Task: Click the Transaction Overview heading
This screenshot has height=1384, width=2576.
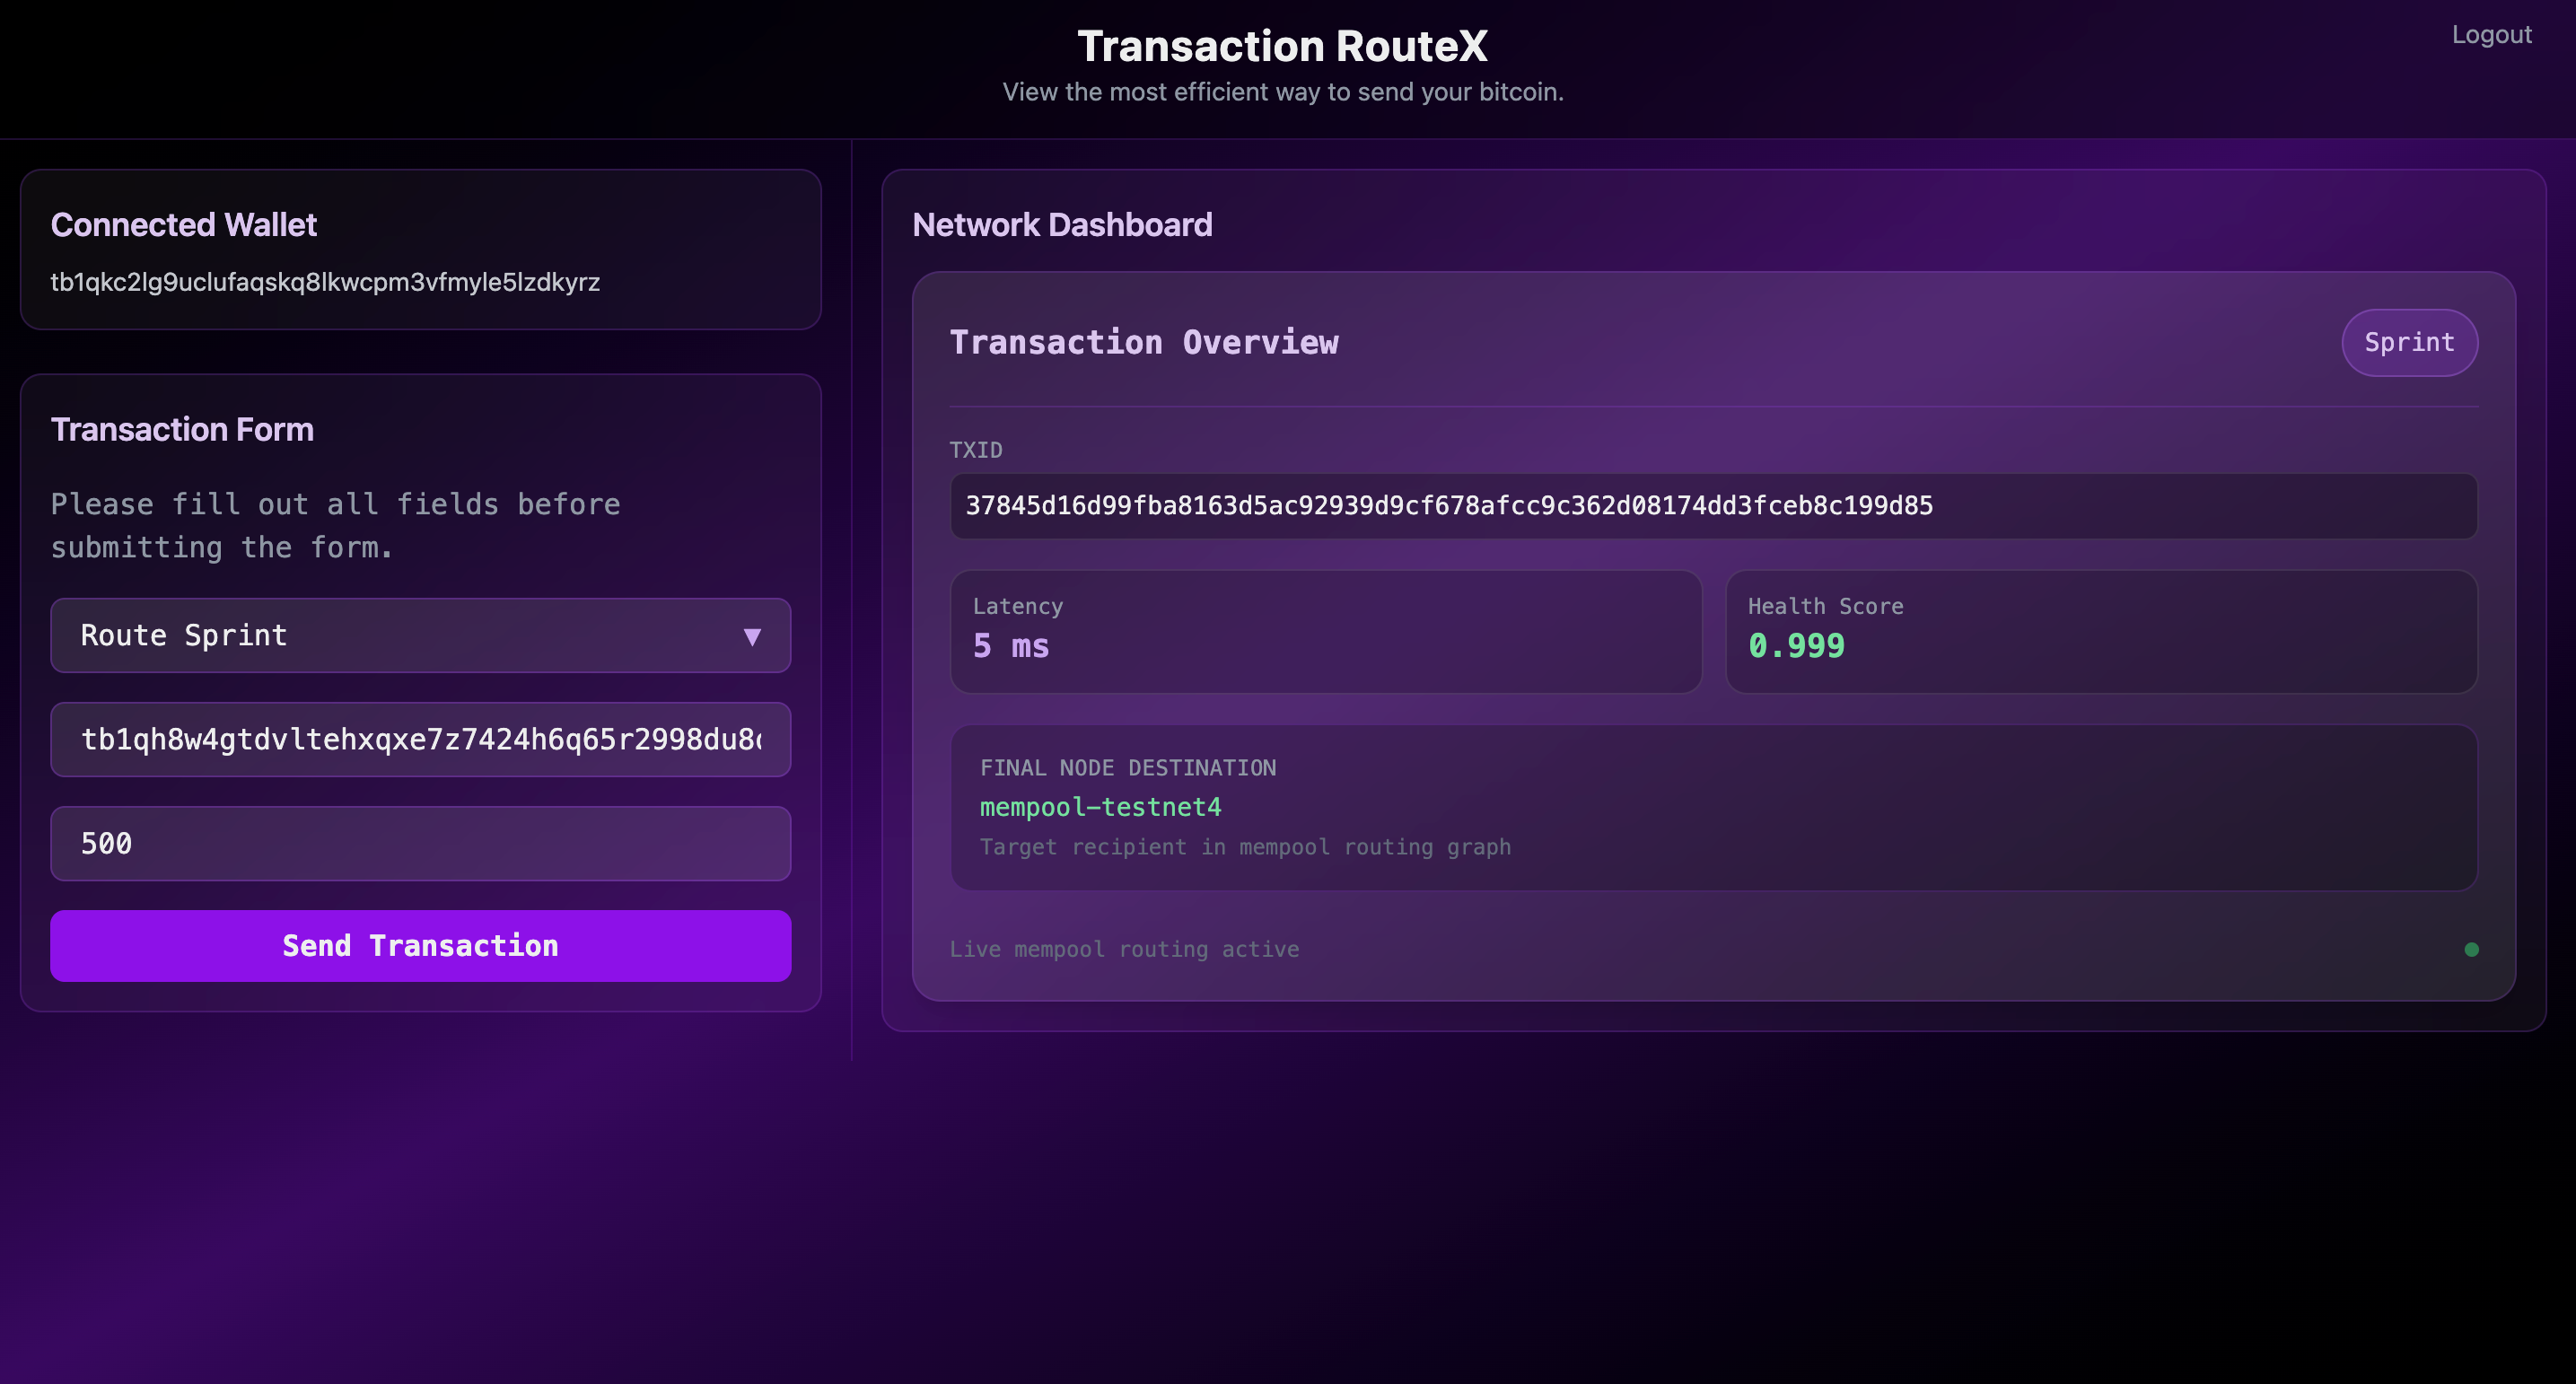Action: pyautogui.click(x=1143, y=342)
